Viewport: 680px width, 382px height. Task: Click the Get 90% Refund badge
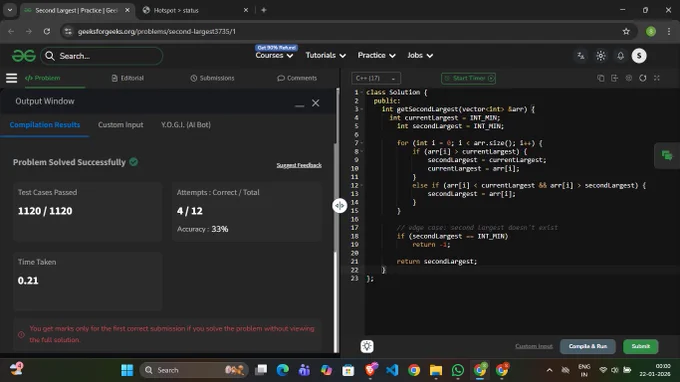pyautogui.click(x=276, y=48)
